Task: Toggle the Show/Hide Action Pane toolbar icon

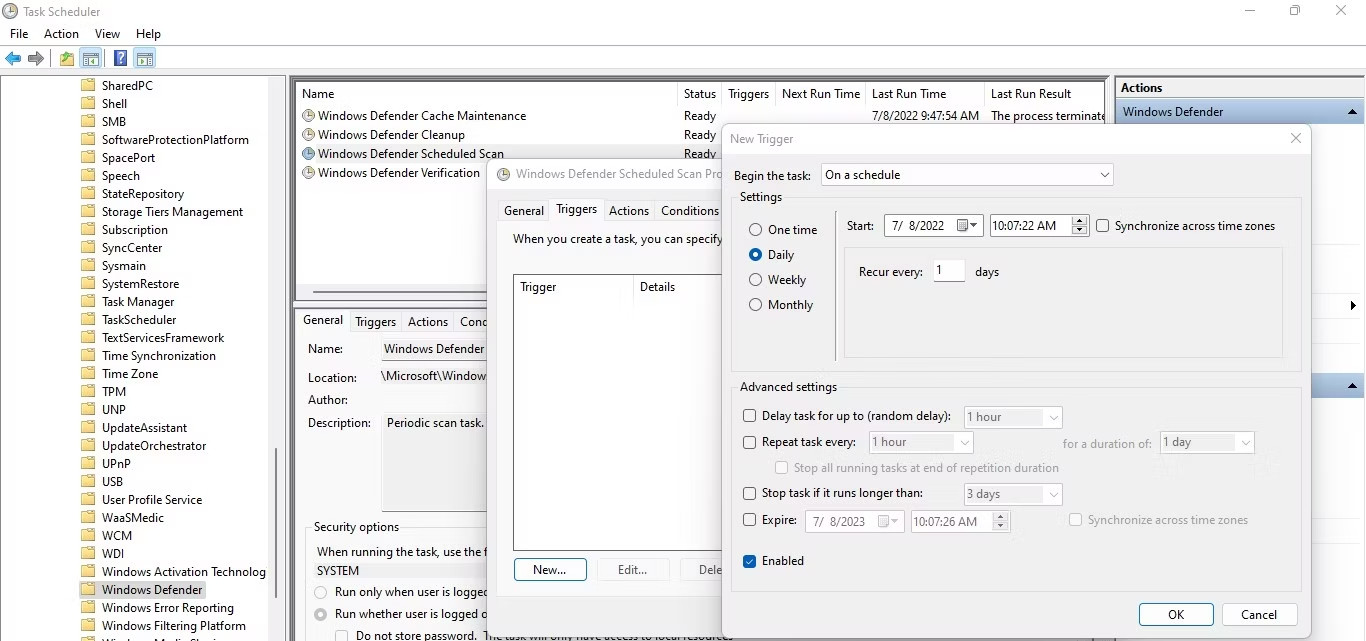Action: click(145, 59)
